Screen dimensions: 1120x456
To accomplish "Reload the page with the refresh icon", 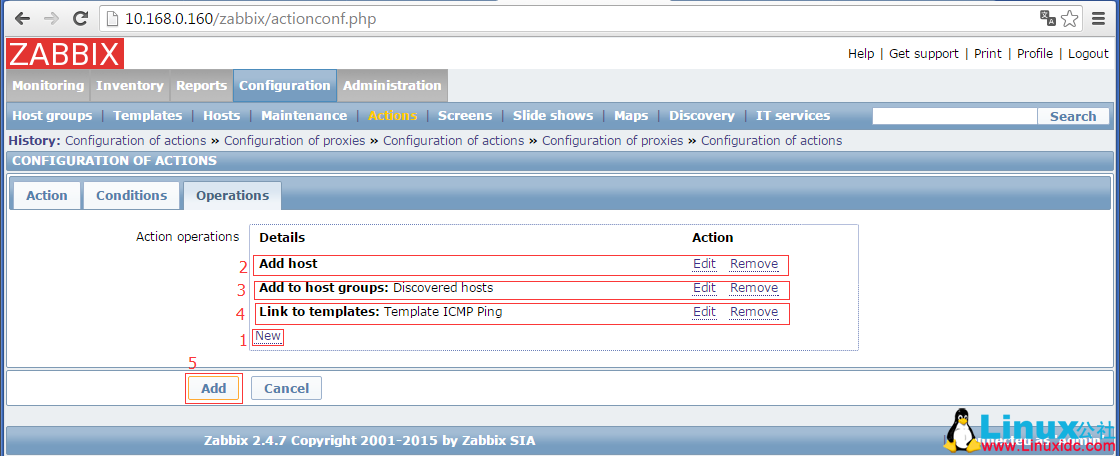I will (x=81, y=19).
